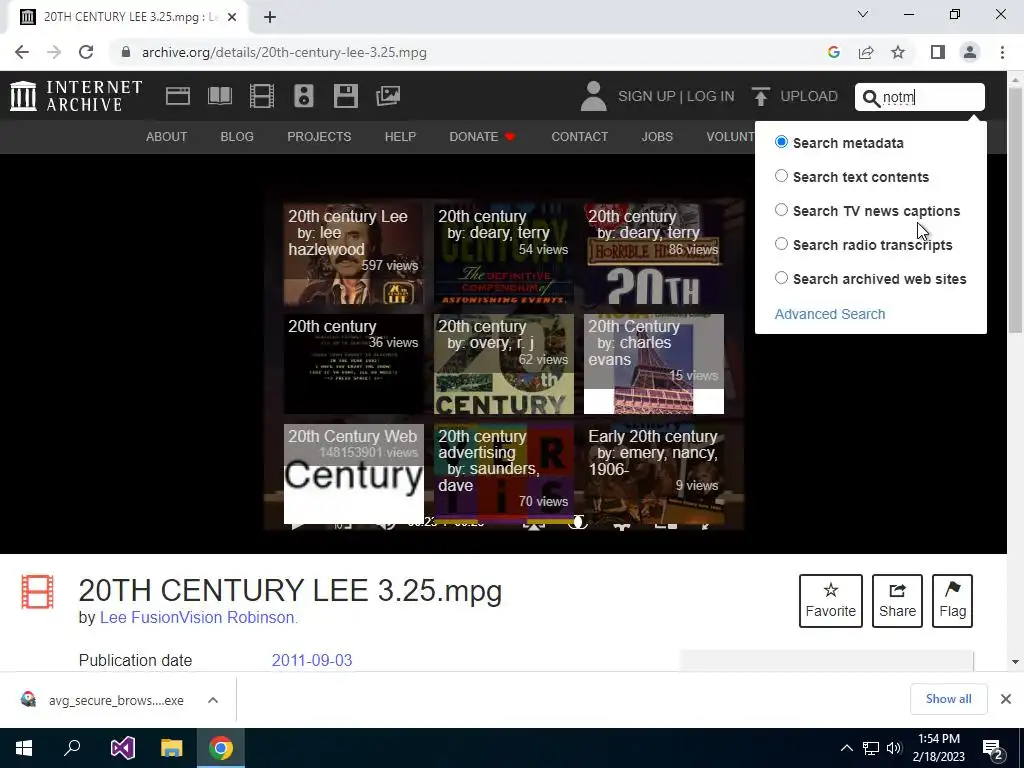Open the Web (Wayback) media icon

(x=178, y=96)
